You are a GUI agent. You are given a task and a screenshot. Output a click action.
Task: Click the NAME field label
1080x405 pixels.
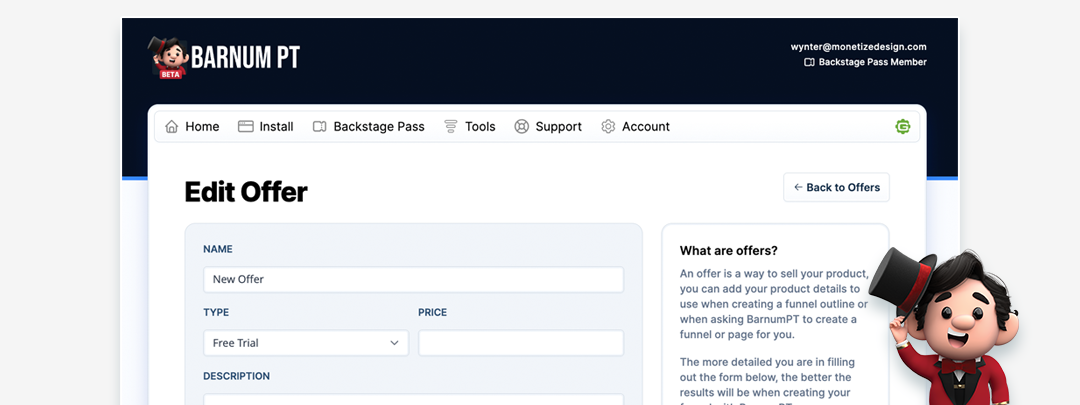(x=218, y=249)
